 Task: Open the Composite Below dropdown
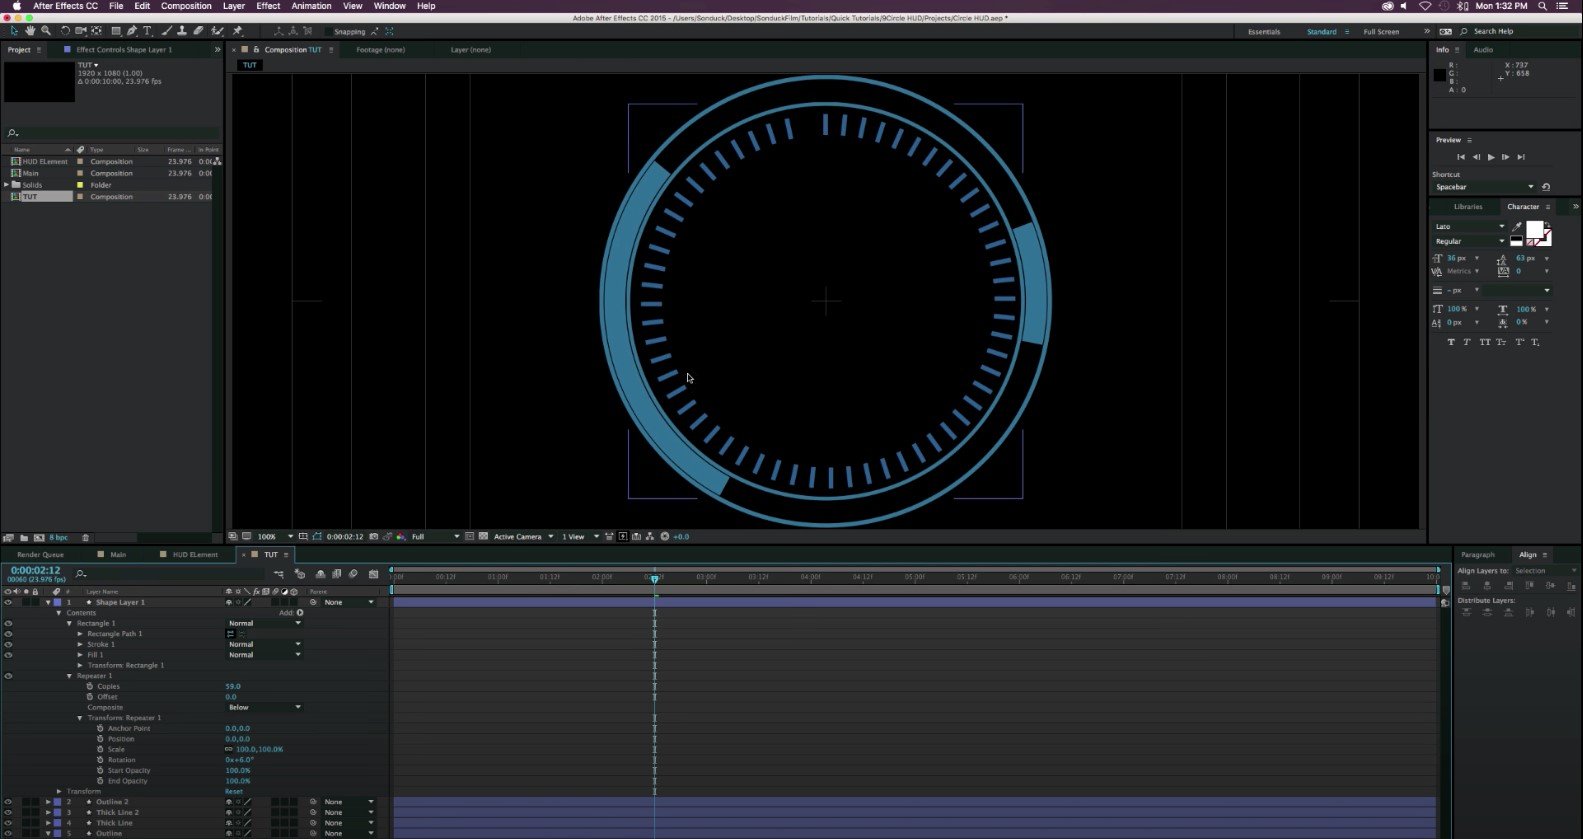point(264,707)
